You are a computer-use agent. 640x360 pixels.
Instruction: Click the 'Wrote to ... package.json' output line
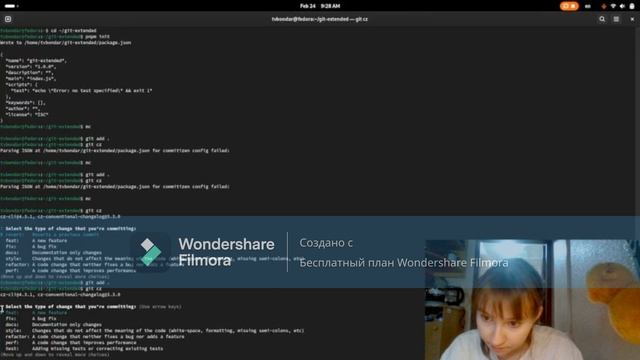(x=65, y=42)
